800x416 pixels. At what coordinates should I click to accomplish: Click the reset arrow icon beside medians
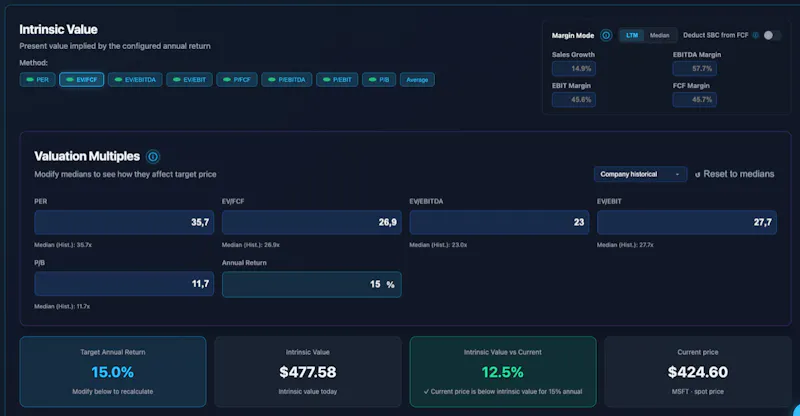(x=697, y=175)
